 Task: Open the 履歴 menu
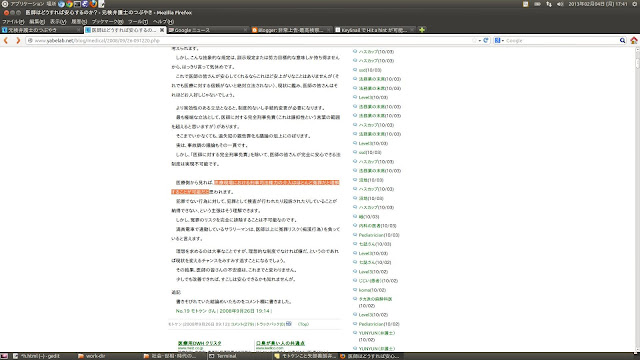tap(79, 21)
